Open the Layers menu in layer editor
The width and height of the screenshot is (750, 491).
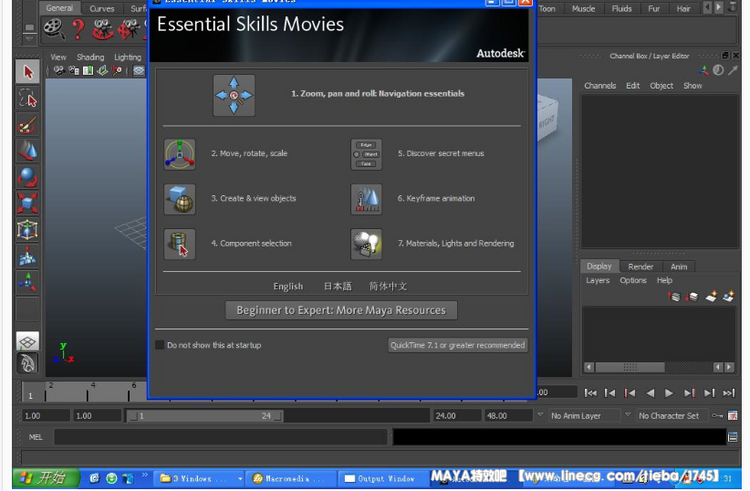coord(598,281)
